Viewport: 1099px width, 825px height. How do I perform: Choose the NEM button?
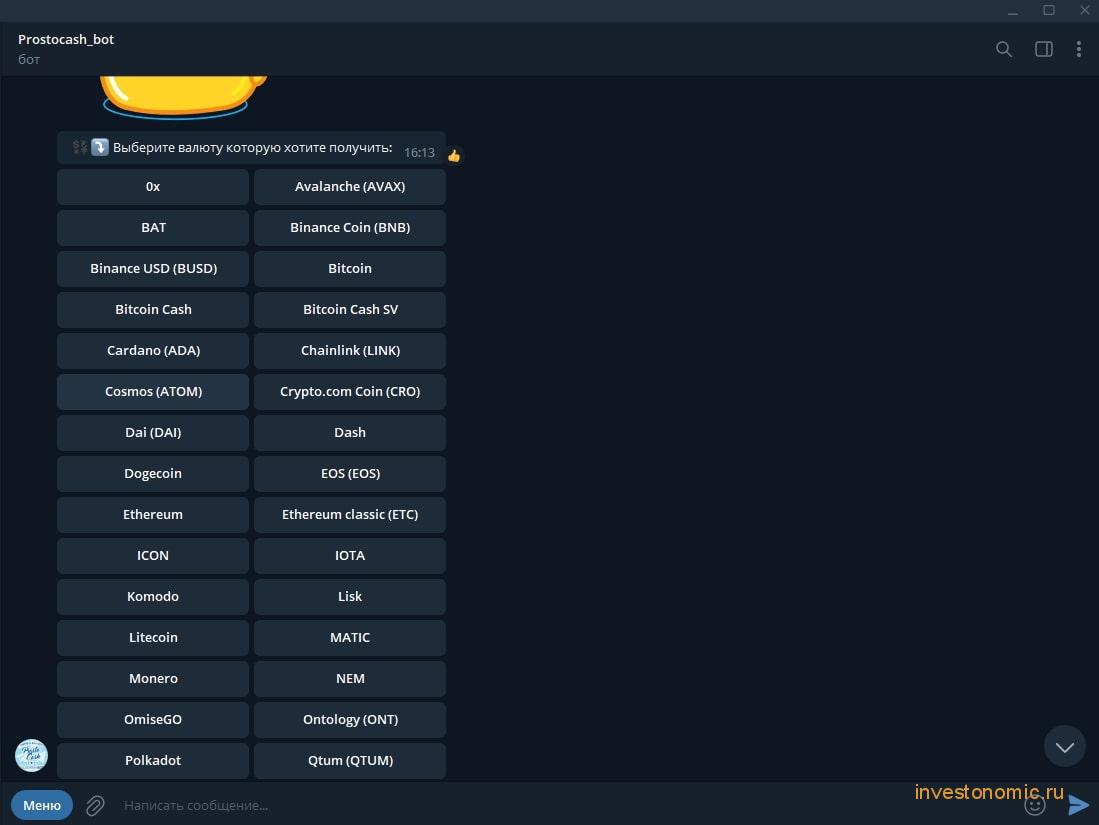point(350,679)
